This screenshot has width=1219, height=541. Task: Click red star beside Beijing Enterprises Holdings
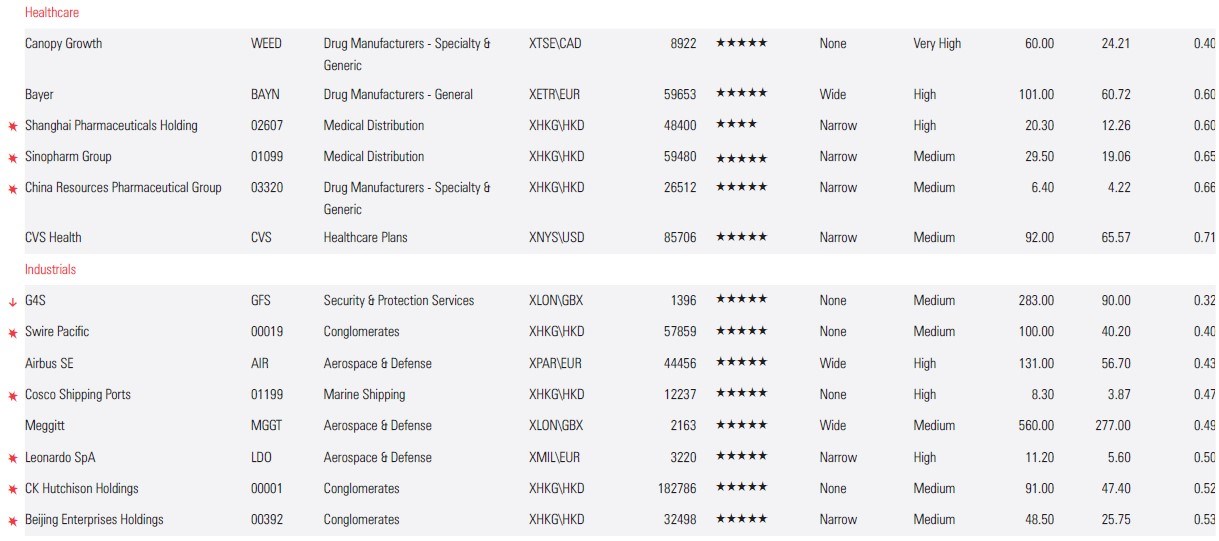click(13, 521)
